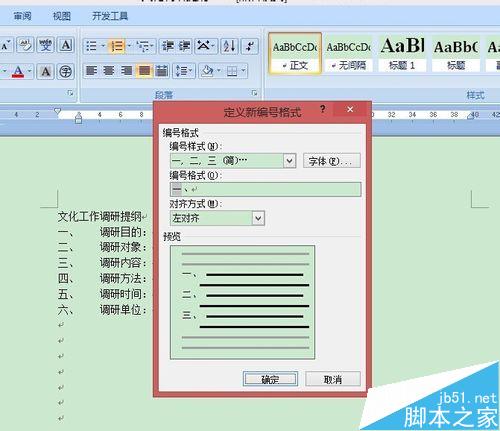Align the text right
Screen dimensions: 500x431
(x=126, y=71)
